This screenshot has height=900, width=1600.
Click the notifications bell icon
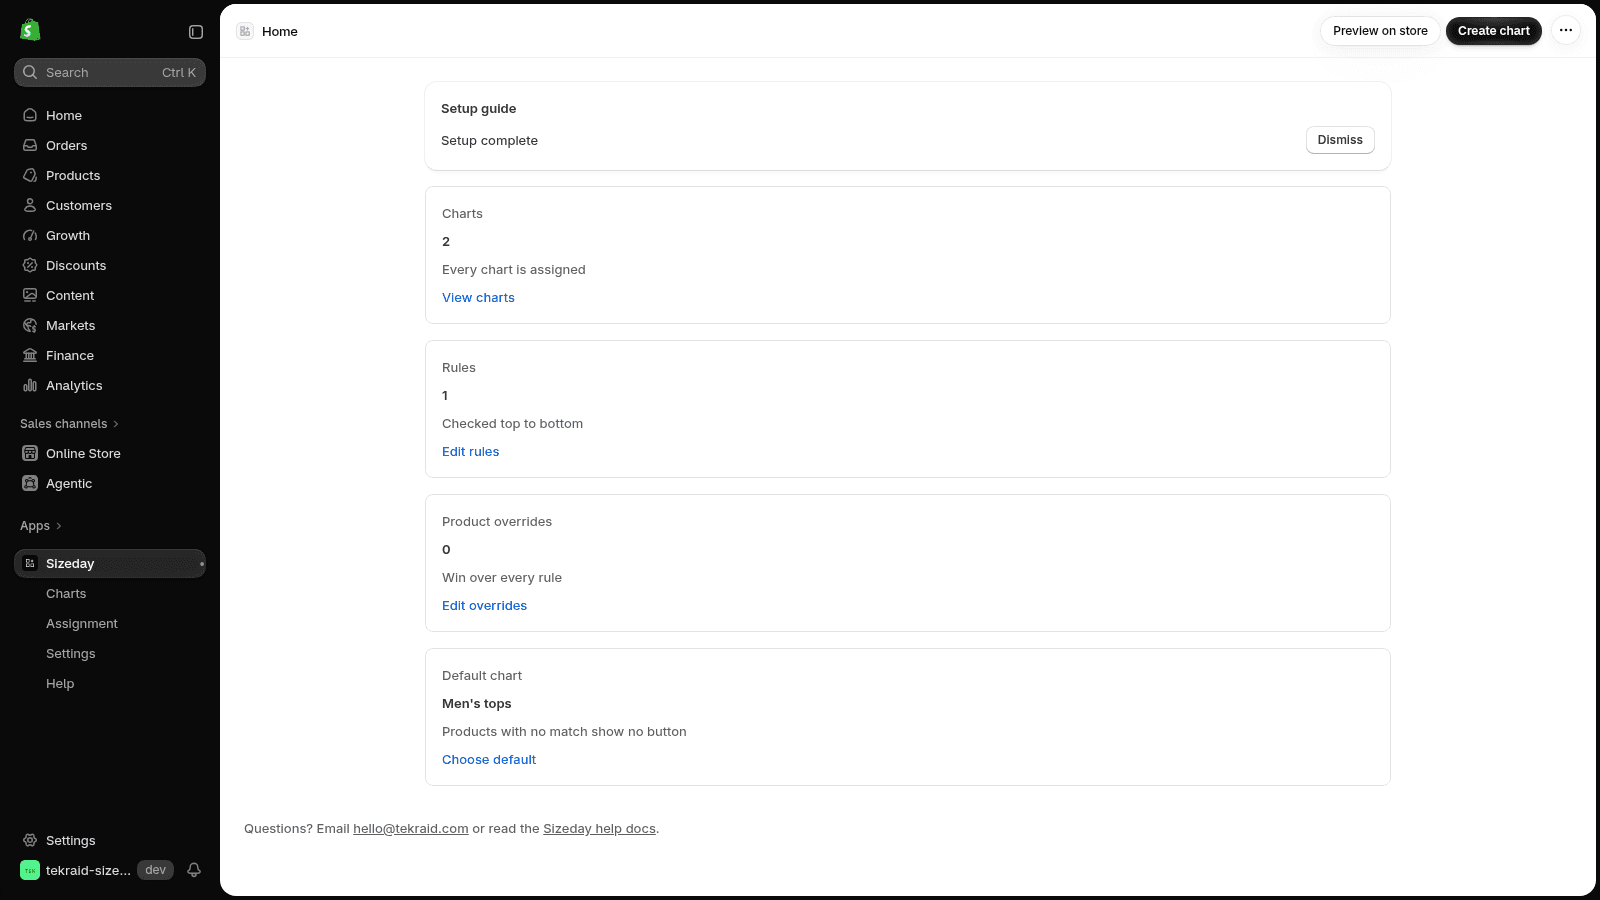[194, 870]
